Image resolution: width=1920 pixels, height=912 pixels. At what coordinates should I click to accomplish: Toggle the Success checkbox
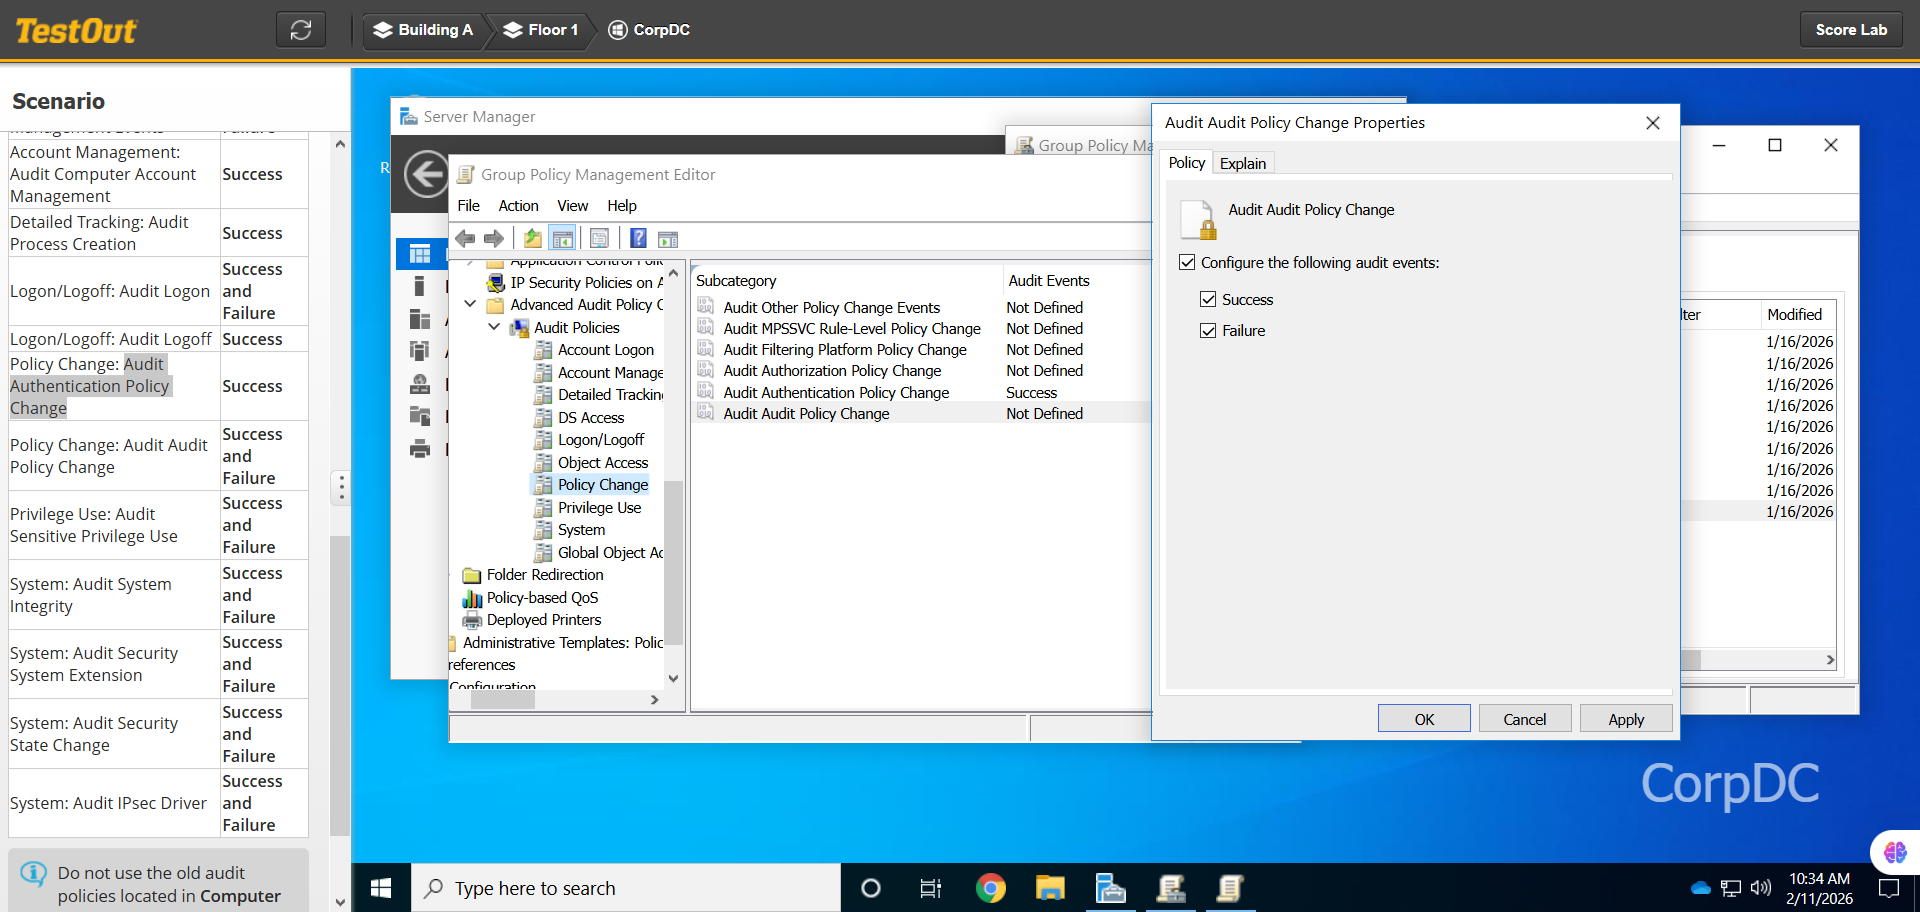1208,299
